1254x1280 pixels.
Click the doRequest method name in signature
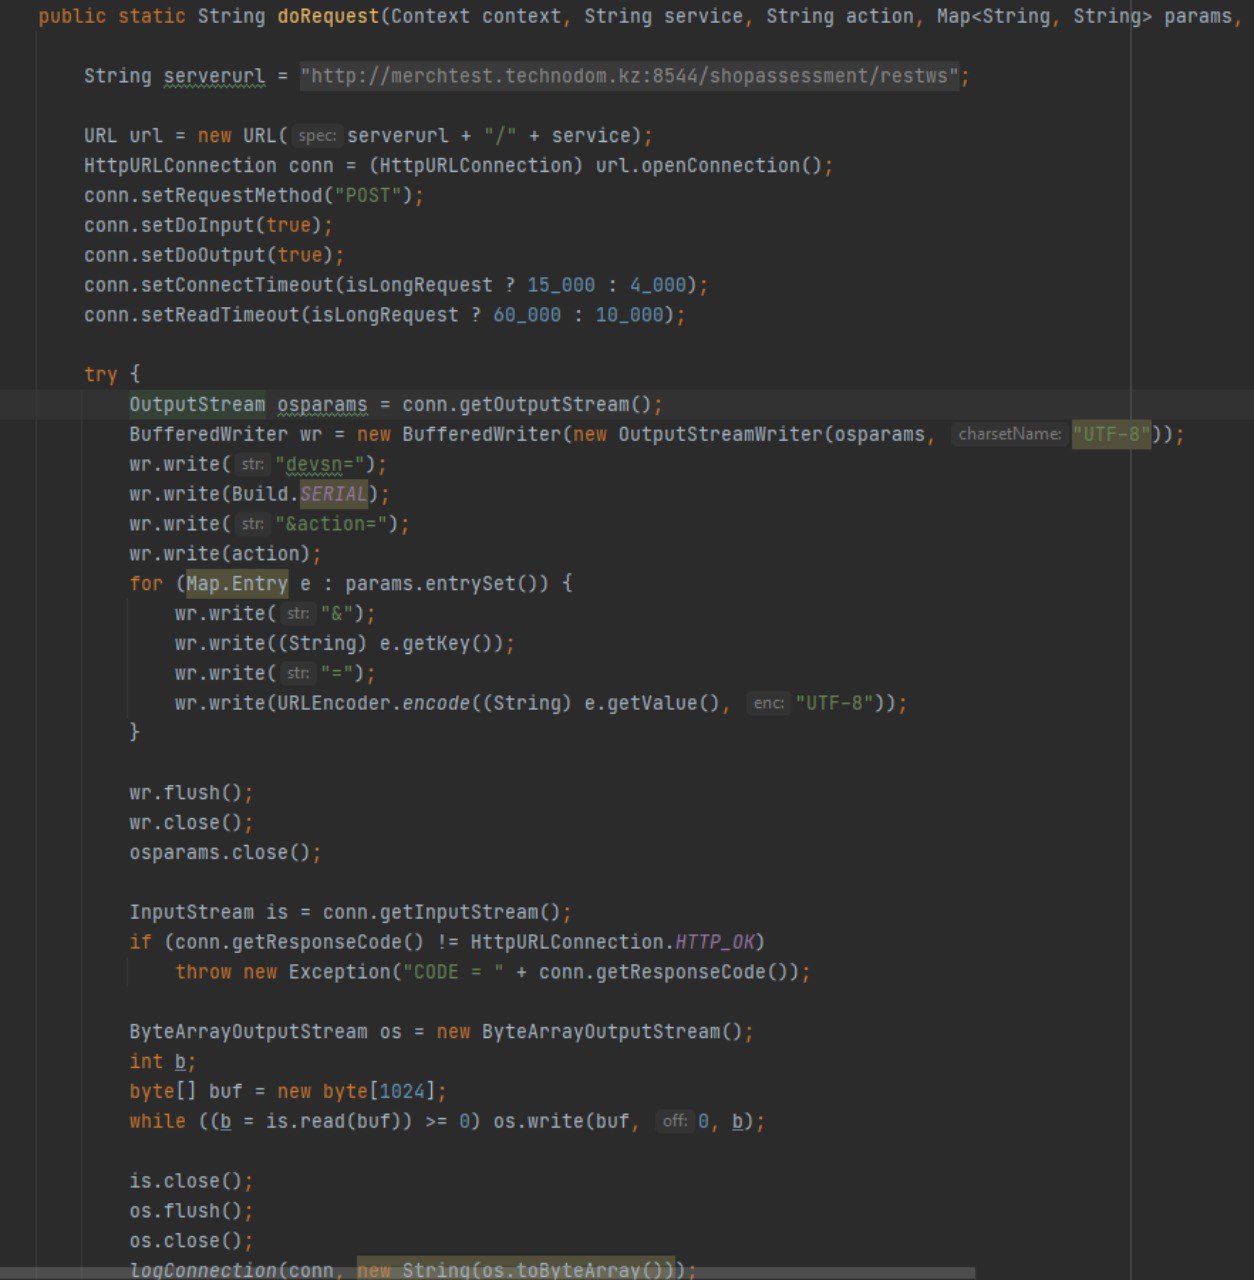pos(328,16)
